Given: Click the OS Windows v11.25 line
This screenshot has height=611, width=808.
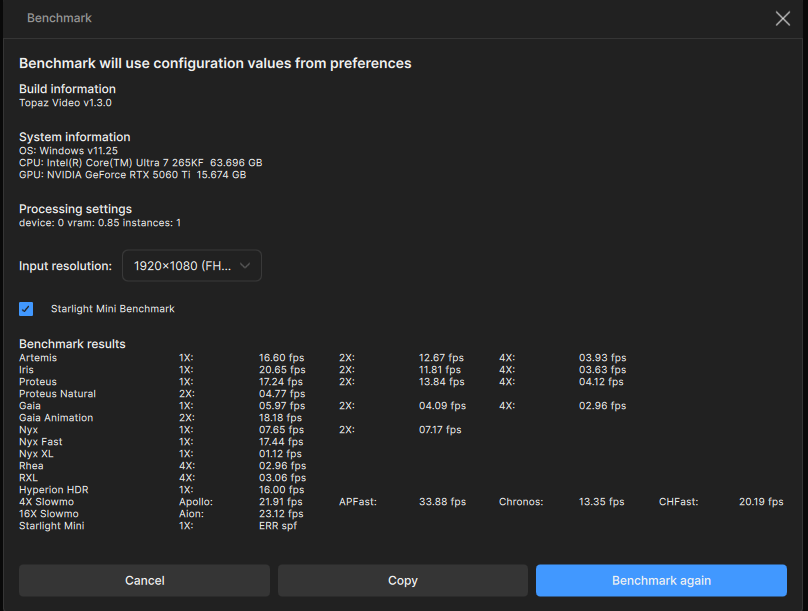Looking at the screenshot, I should (x=68, y=150).
